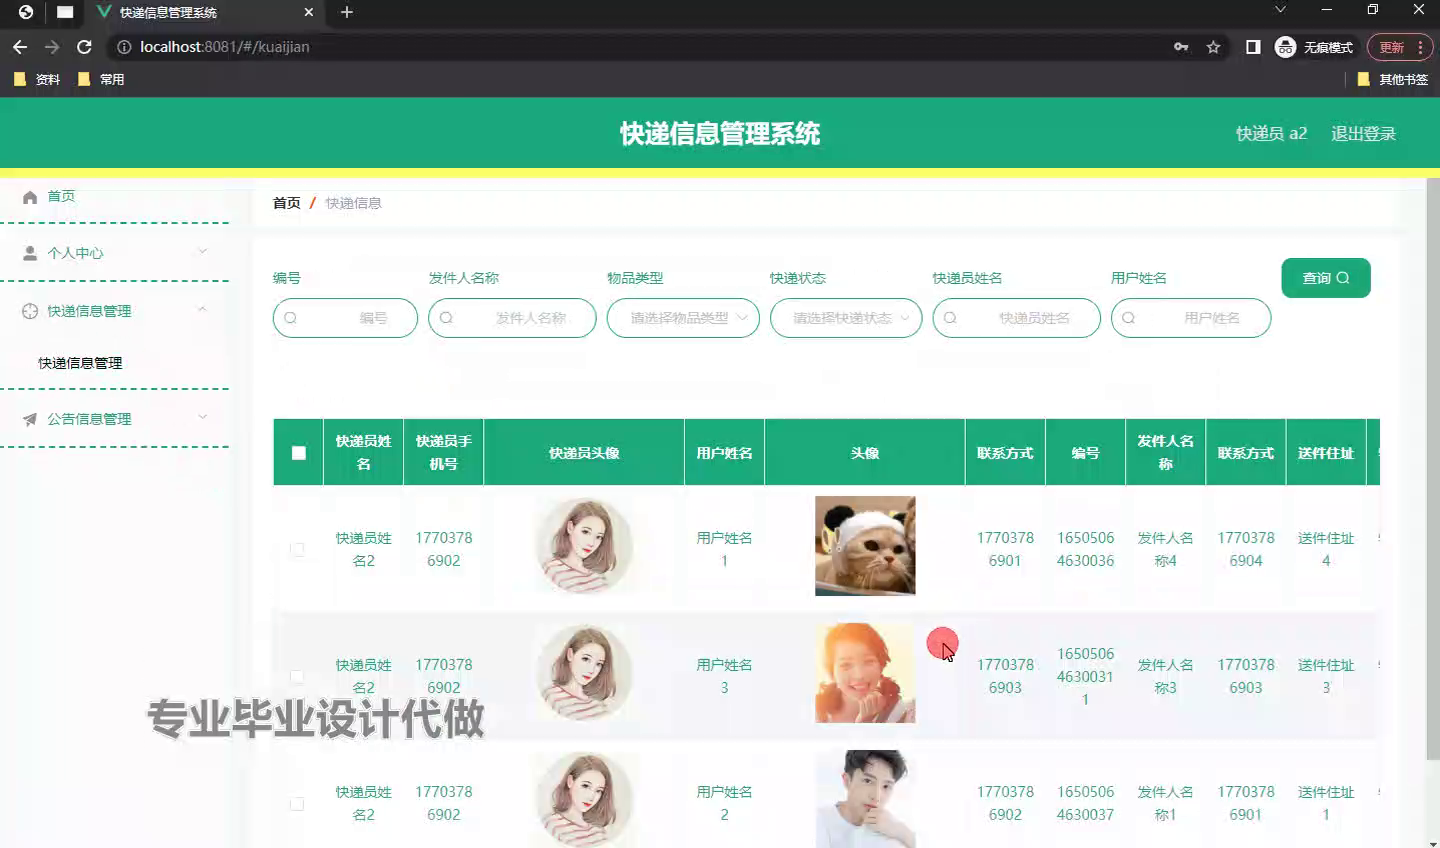Open the 公告信息管理 sidebar menu
This screenshot has width=1440, height=848.
click(114, 419)
